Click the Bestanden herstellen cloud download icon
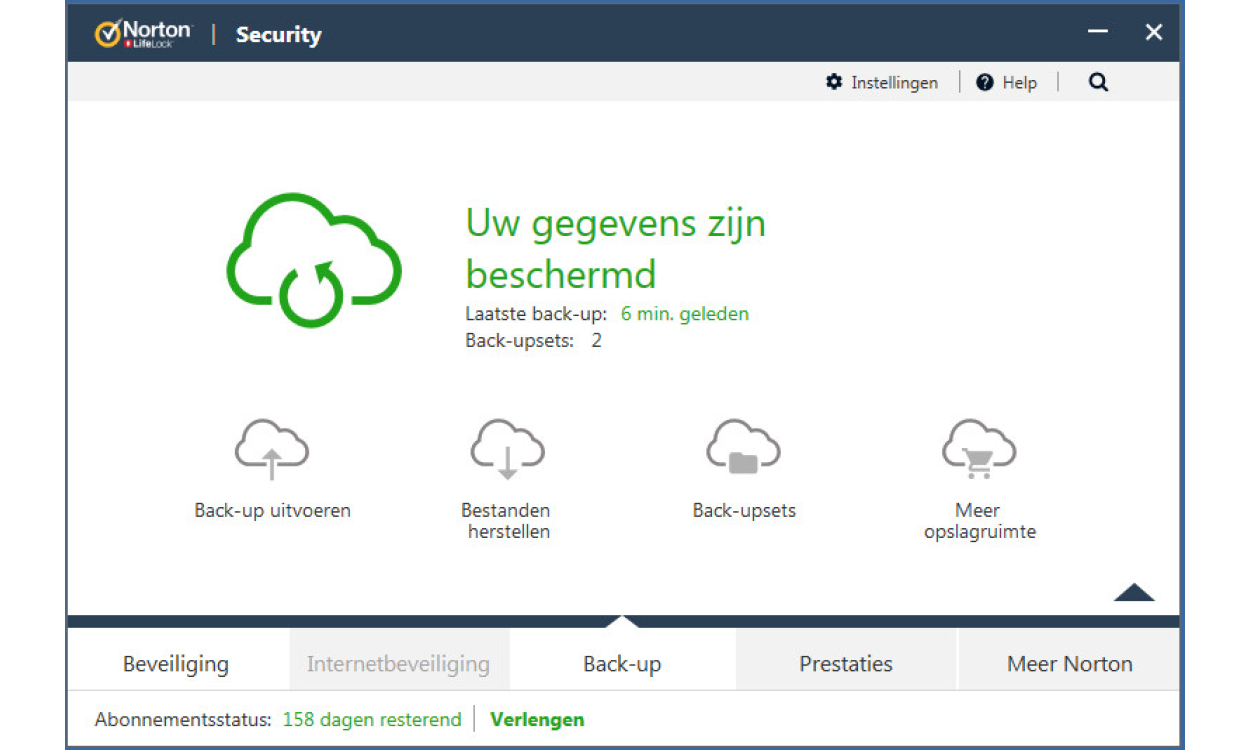 pyautogui.click(x=508, y=449)
